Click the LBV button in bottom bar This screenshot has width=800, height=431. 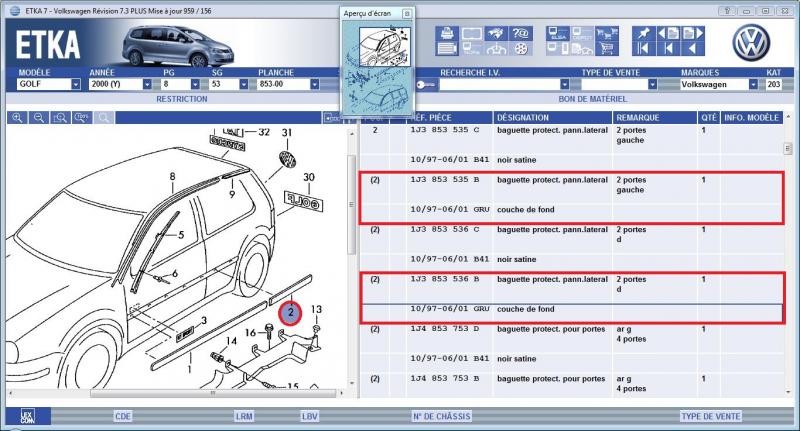coord(309,416)
